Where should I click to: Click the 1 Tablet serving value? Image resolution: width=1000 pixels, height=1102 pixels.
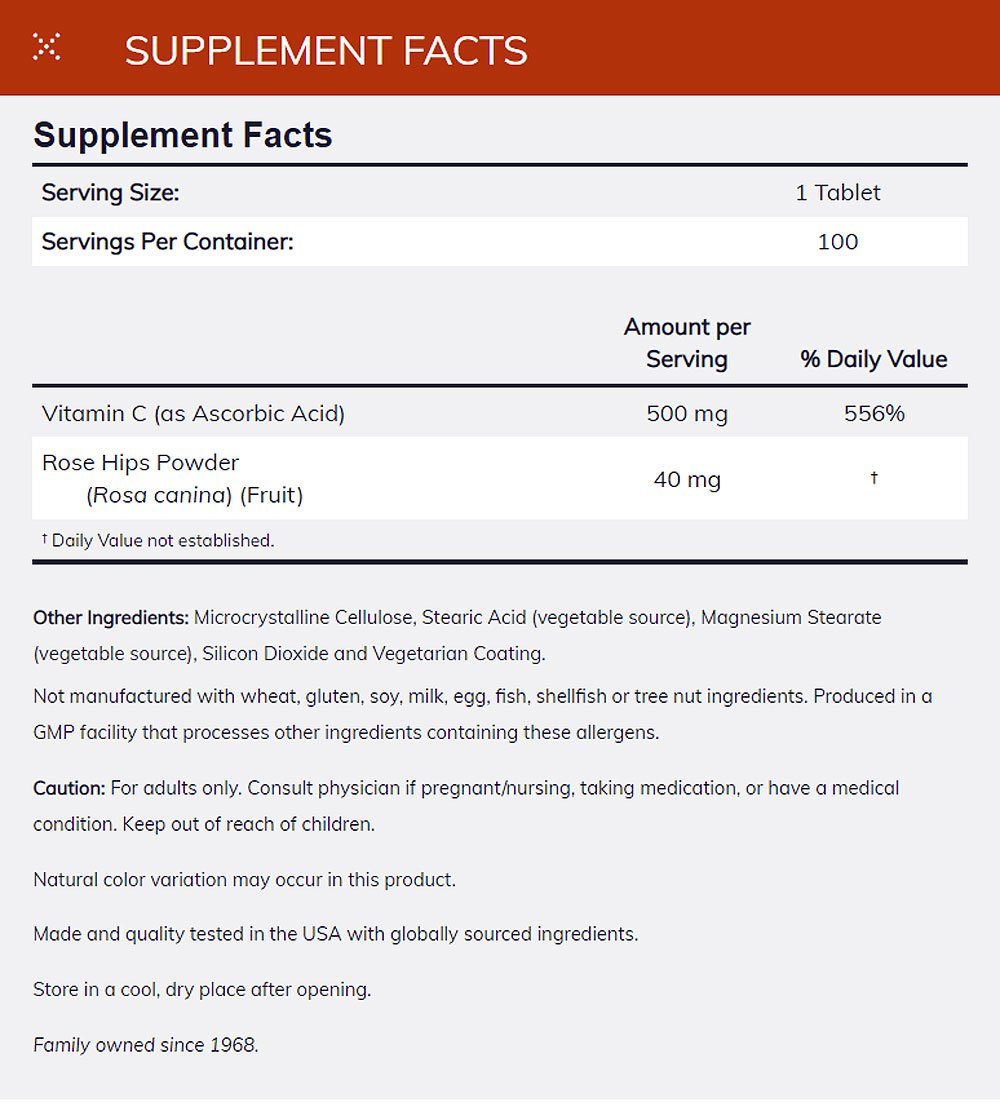838,193
